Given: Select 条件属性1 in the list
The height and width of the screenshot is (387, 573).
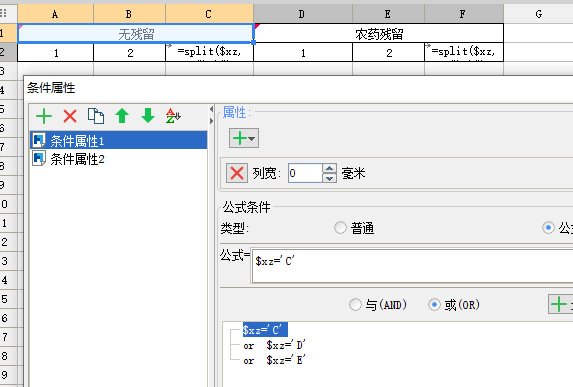Looking at the screenshot, I should (119, 140).
